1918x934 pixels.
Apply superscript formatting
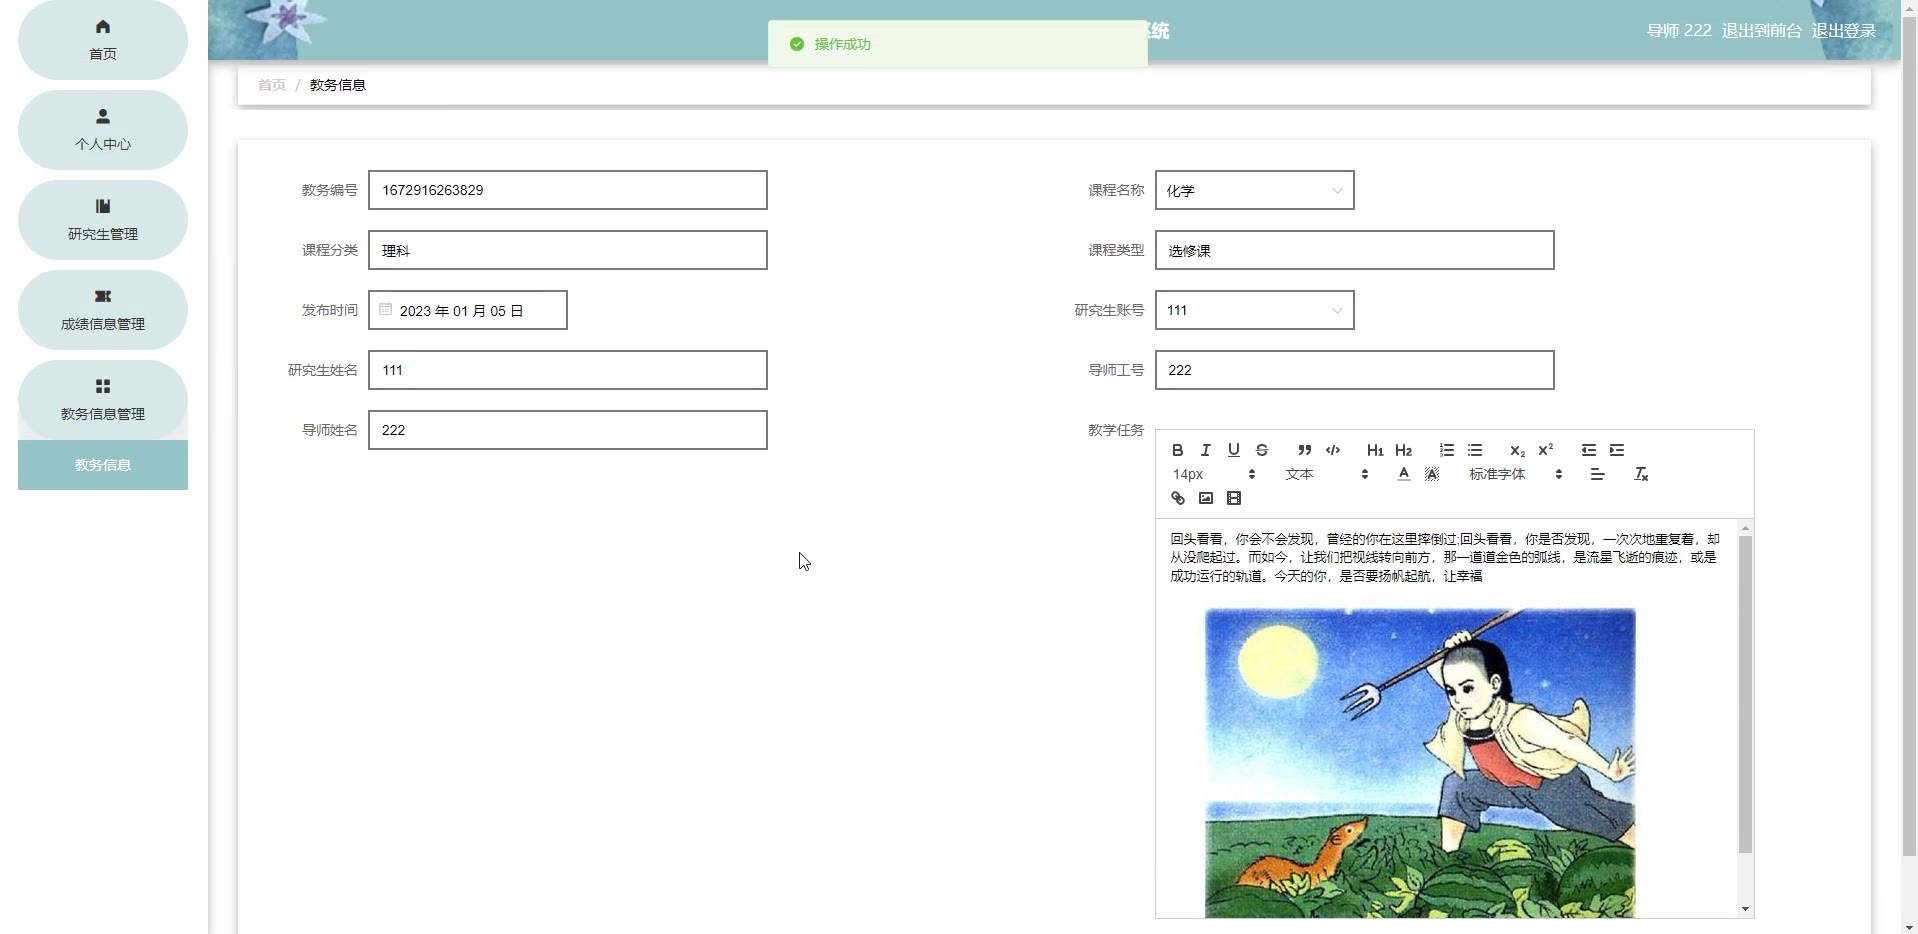[x=1546, y=450]
